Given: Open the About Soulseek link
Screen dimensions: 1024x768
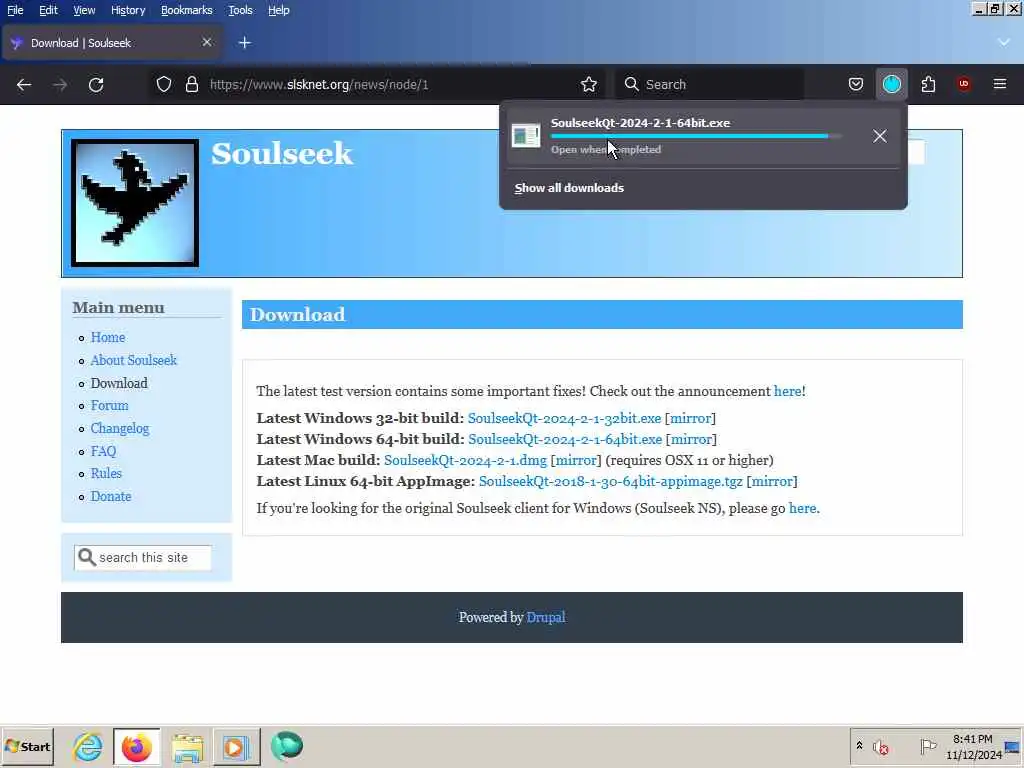Looking at the screenshot, I should [133, 360].
